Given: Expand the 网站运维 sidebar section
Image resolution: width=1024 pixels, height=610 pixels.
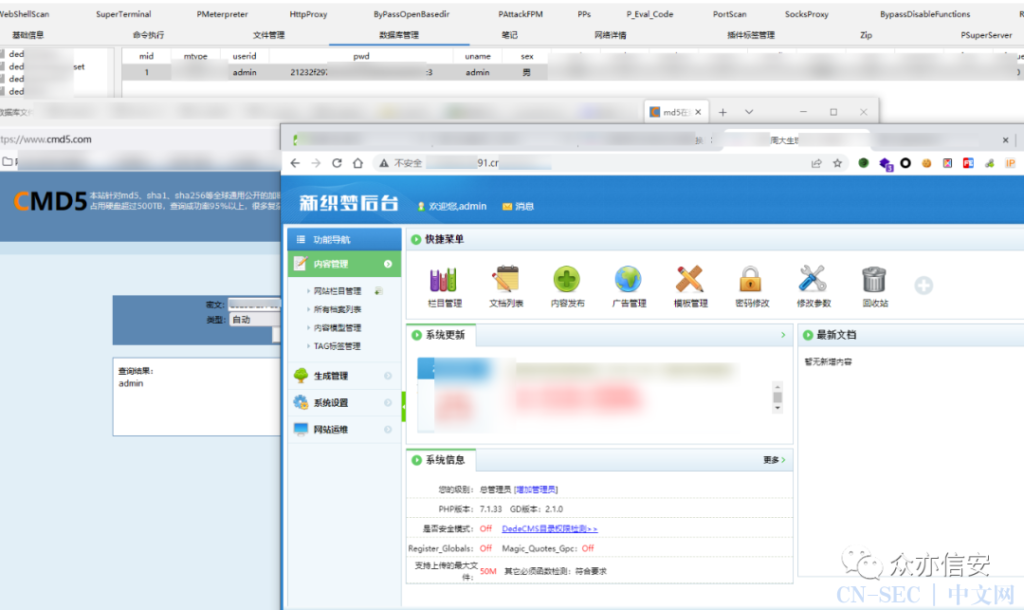Looking at the screenshot, I should click(x=388, y=429).
